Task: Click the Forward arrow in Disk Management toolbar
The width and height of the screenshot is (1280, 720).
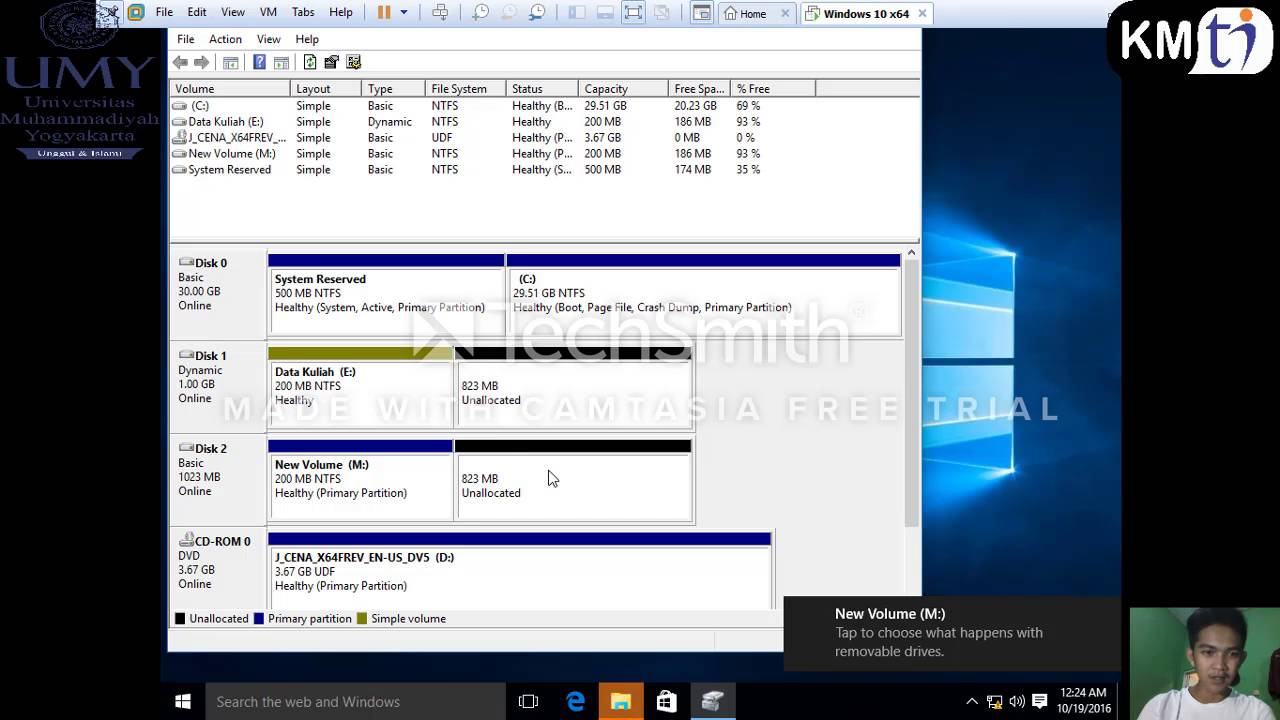Action: click(201, 62)
